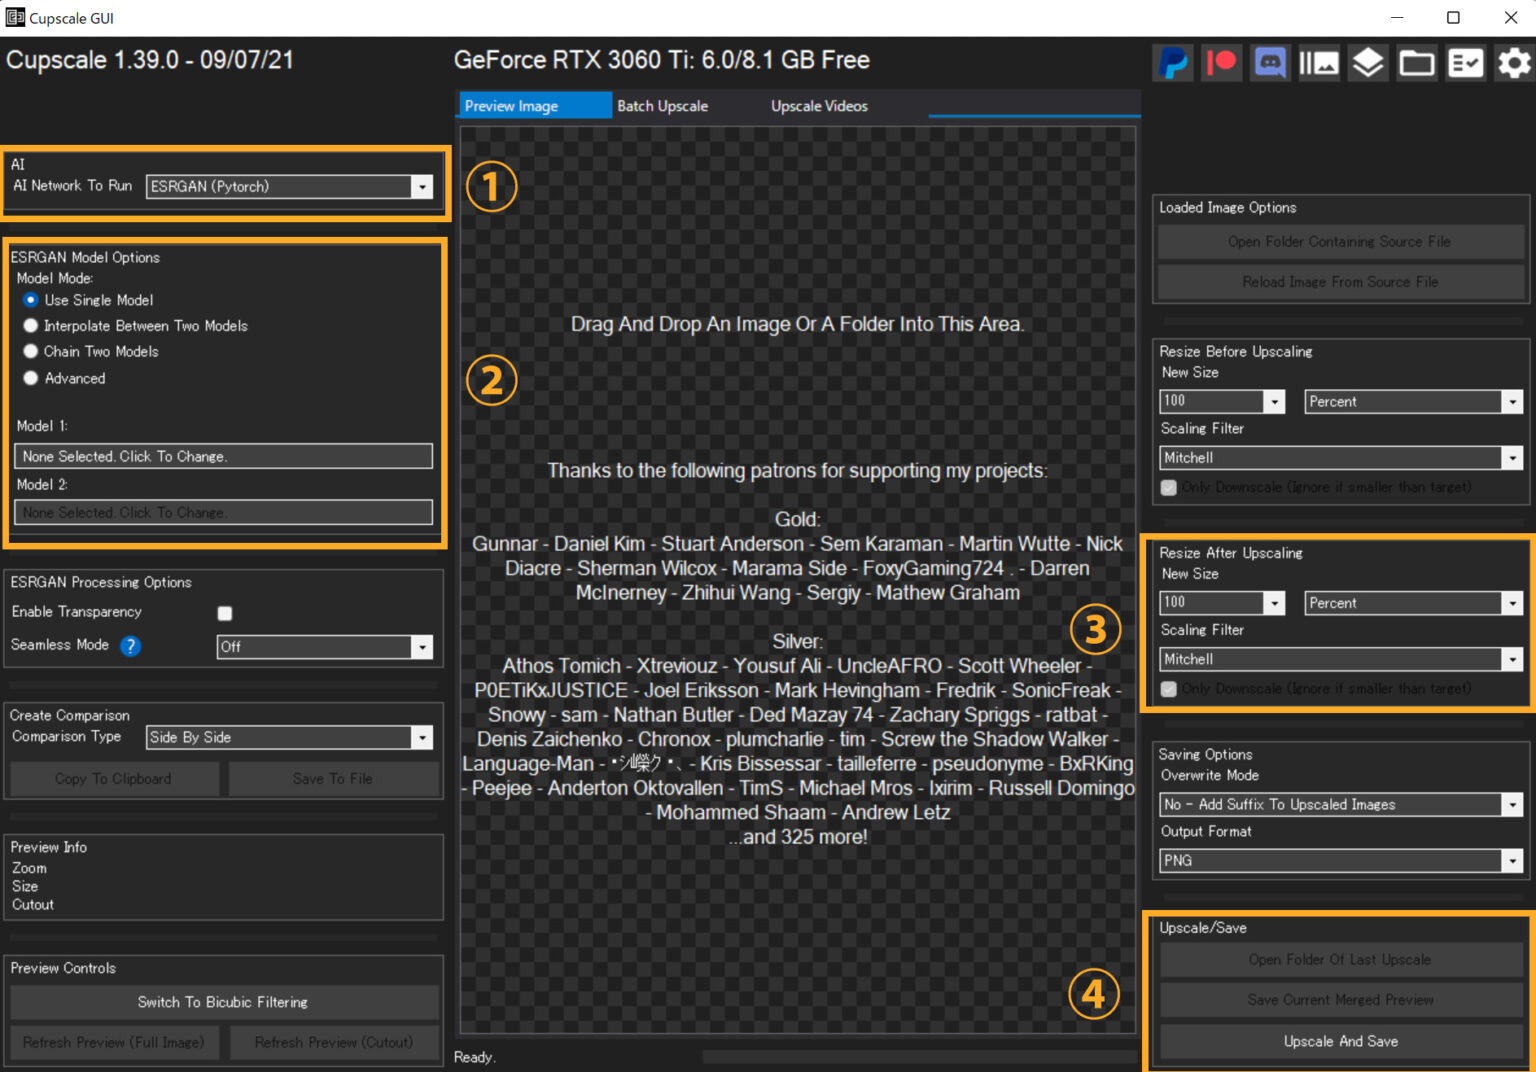This screenshot has height=1072, width=1536.
Task: Click Switch To Bicubic Filtering button
Action: 223,1002
